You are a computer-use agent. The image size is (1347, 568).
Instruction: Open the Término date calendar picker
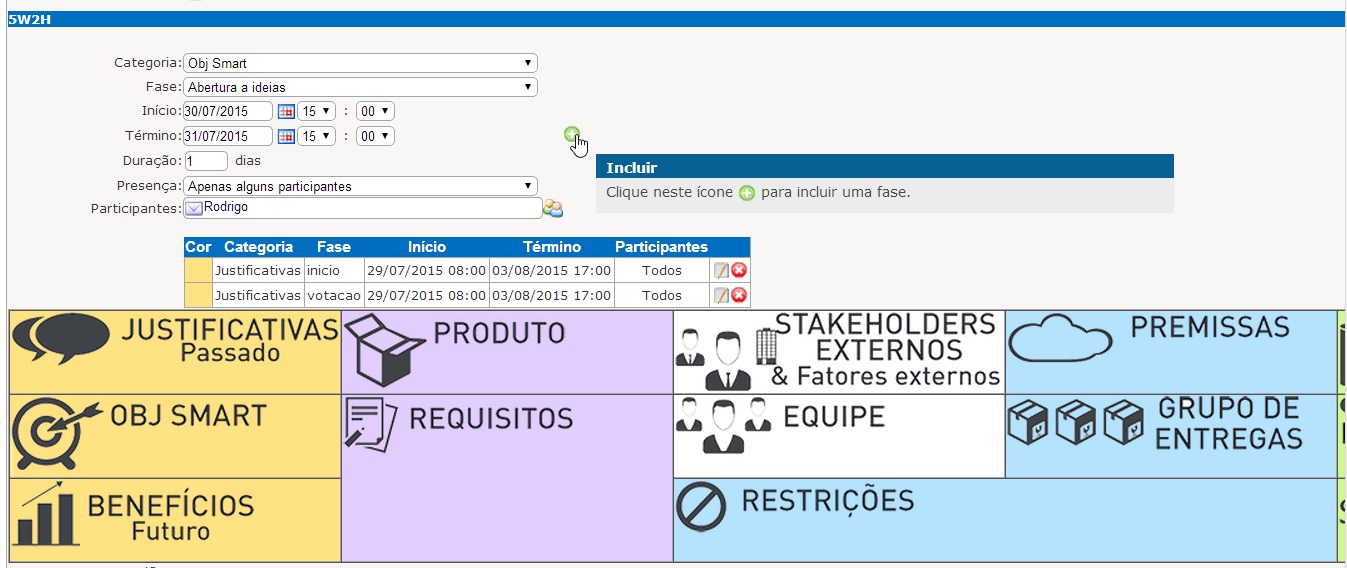[x=285, y=136]
